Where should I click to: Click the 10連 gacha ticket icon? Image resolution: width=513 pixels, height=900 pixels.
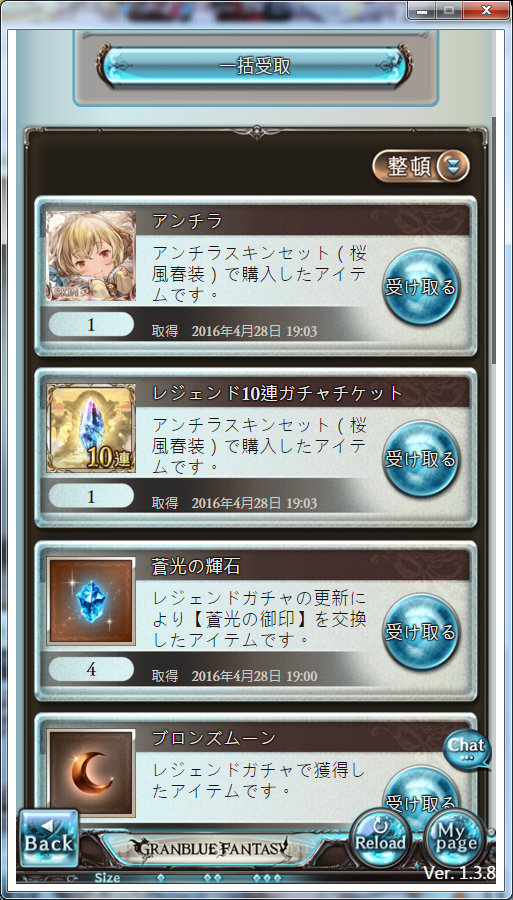[x=91, y=428]
